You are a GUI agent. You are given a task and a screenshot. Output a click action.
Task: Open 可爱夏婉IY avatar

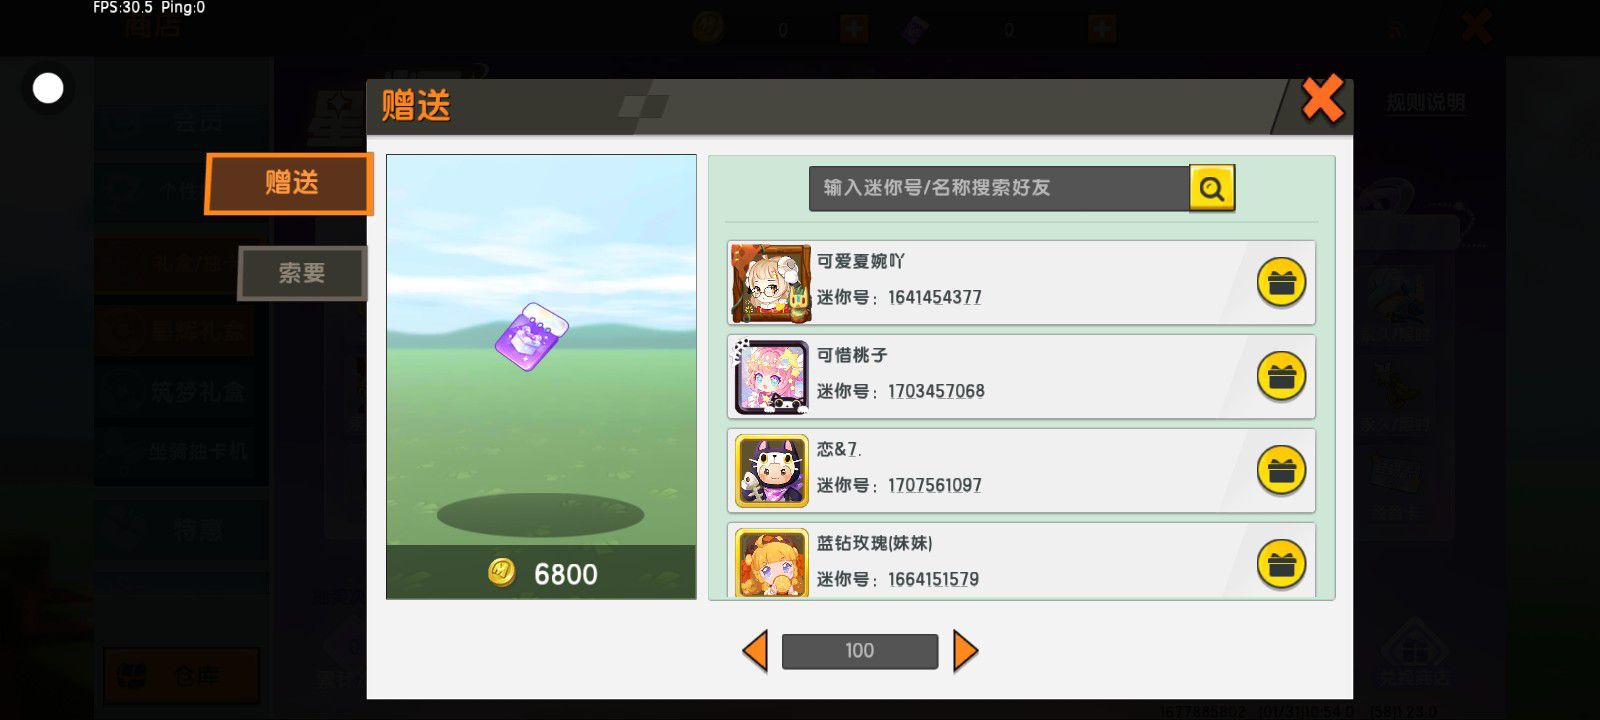tap(770, 283)
